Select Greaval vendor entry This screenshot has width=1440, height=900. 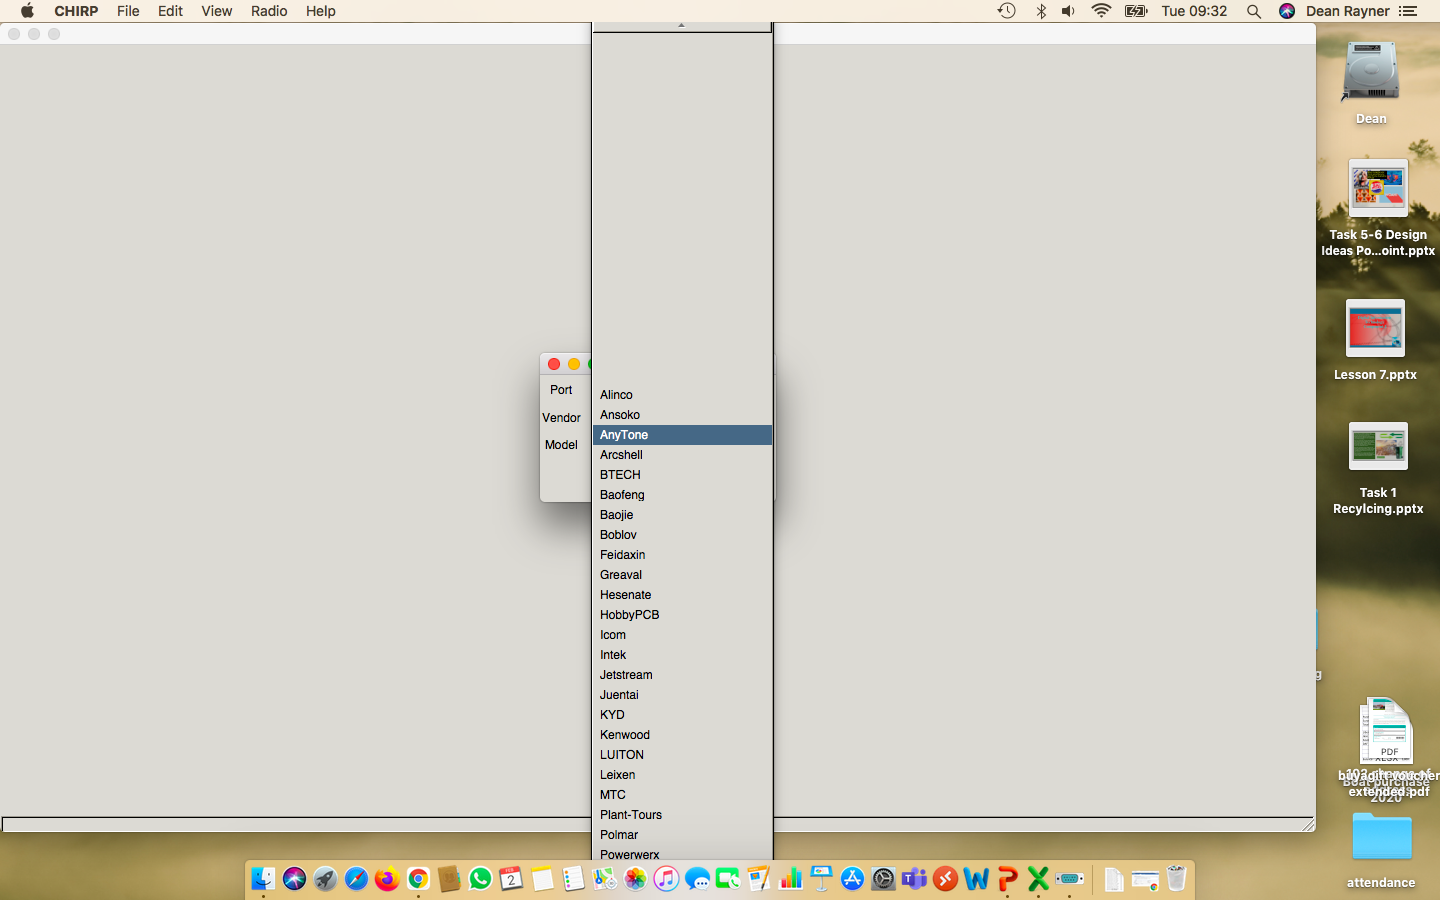click(682, 575)
